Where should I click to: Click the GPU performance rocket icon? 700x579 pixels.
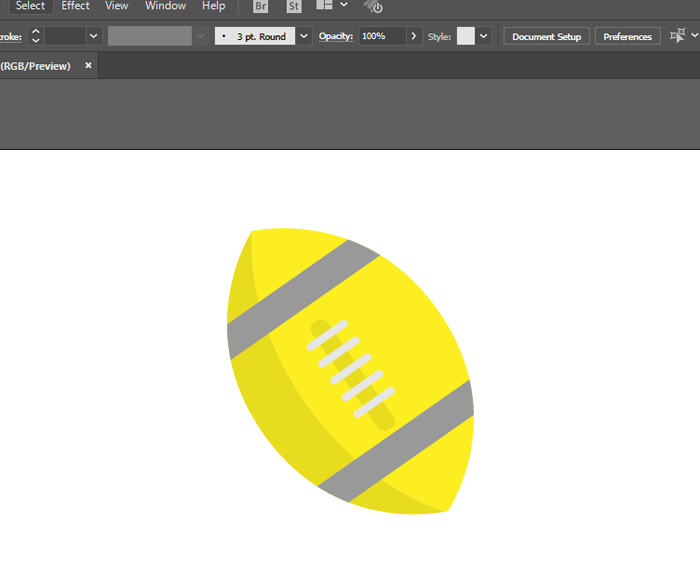[373, 6]
